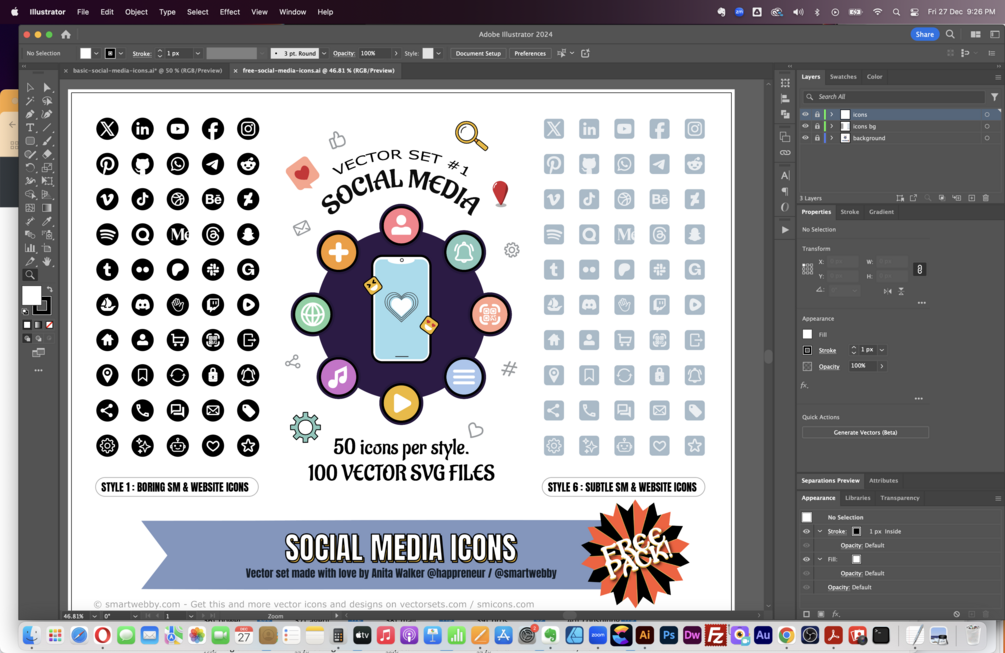Screen dimensions: 1005x653
Task: Select the Type tool
Action: click(x=30, y=128)
